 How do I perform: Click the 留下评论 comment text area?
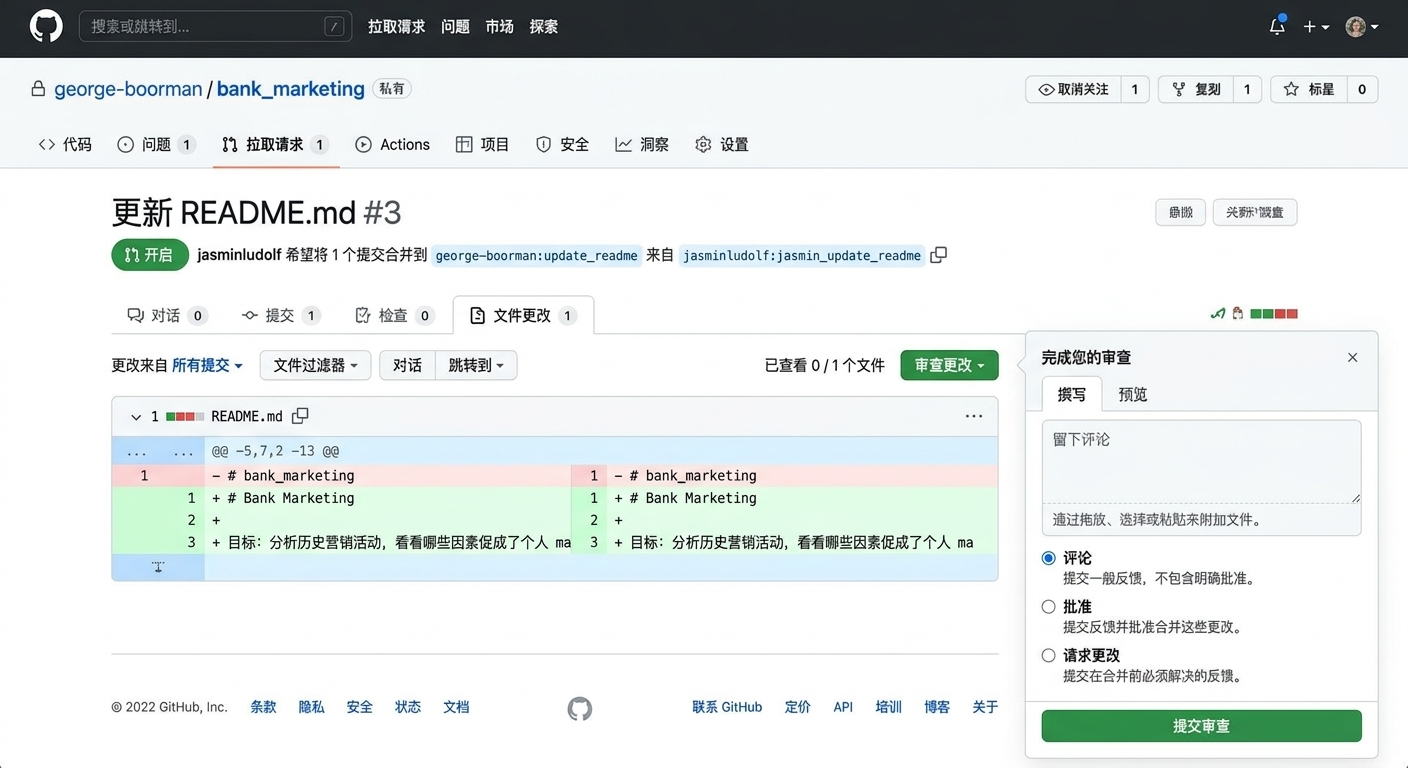(x=1201, y=461)
